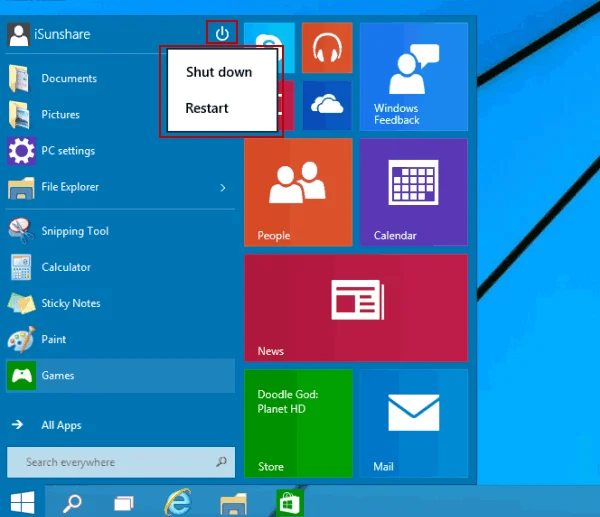Open the News tile
The height and width of the screenshot is (517, 600).
tap(356, 308)
